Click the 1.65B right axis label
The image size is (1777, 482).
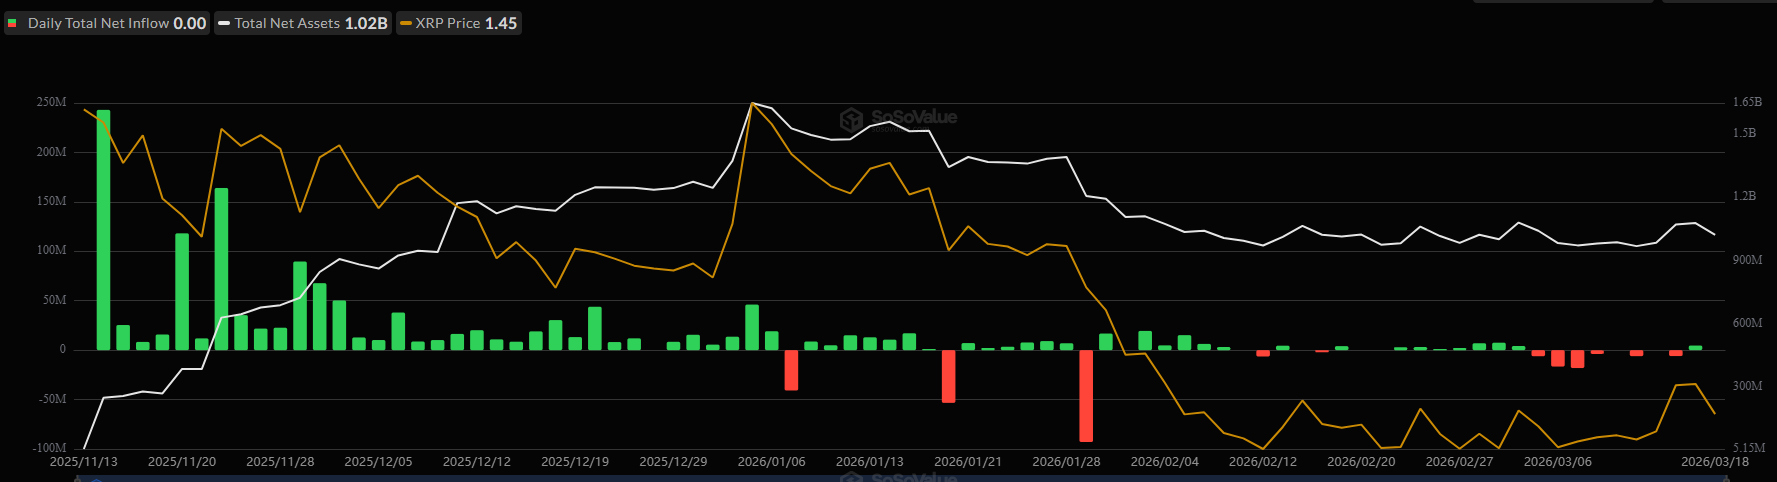[1746, 103]
